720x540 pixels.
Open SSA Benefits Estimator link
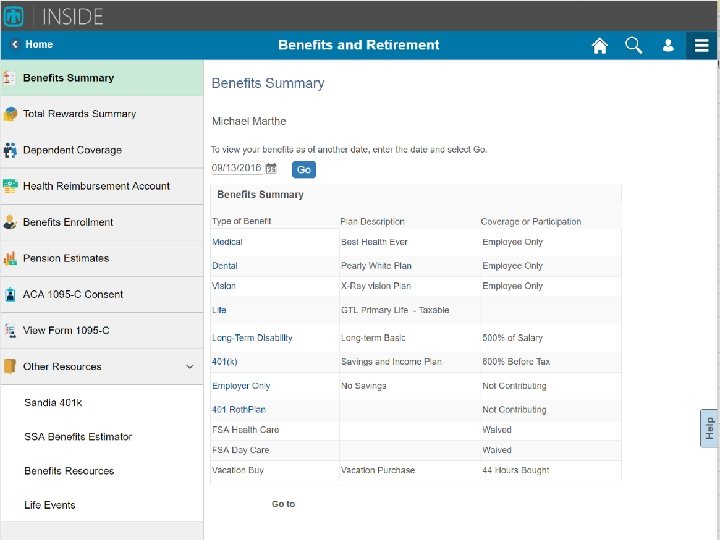[x=78, y=437]
